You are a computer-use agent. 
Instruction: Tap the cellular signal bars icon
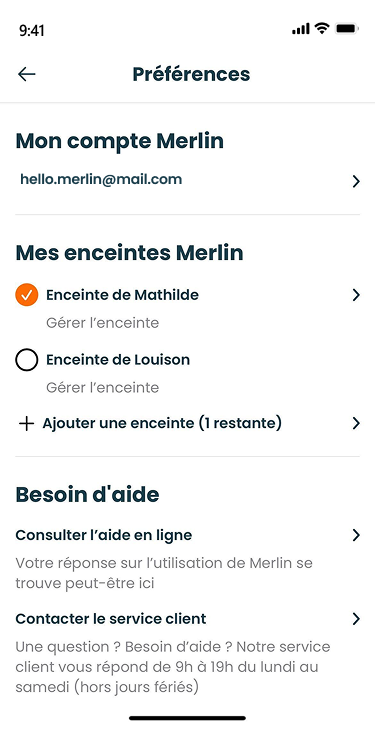tap(301, 29)
